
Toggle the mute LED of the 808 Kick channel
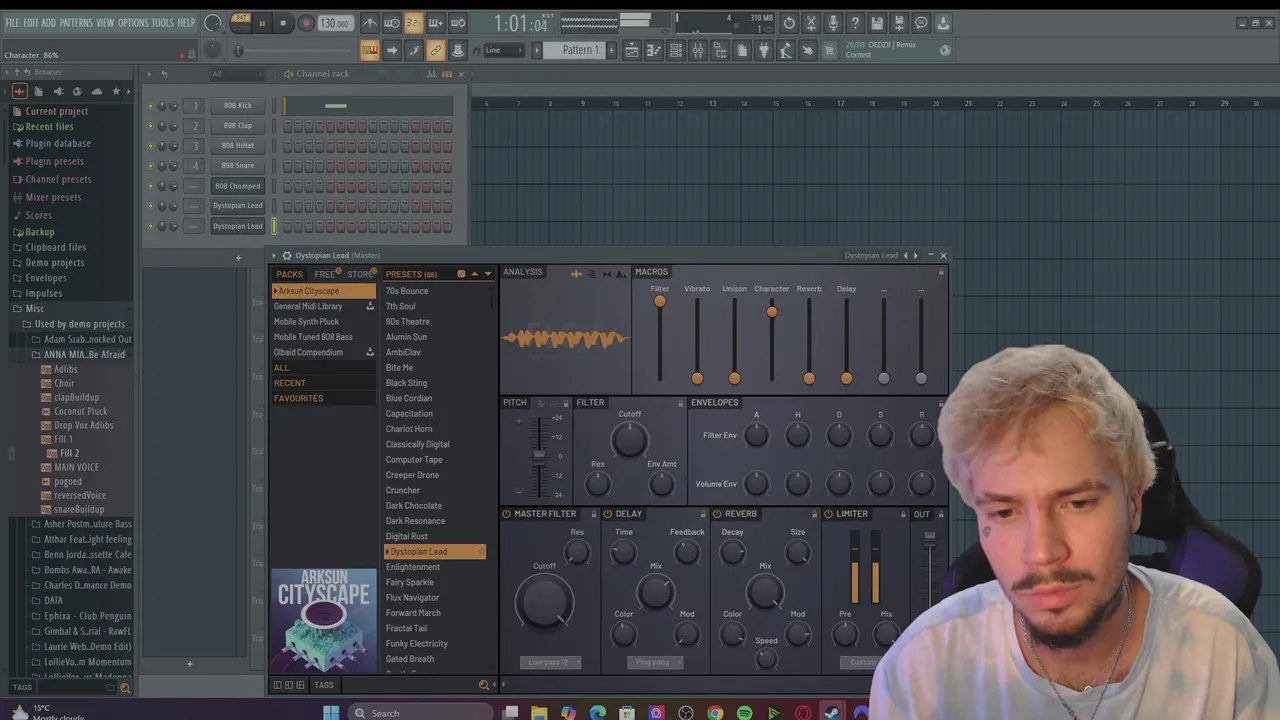click(151, 106)
